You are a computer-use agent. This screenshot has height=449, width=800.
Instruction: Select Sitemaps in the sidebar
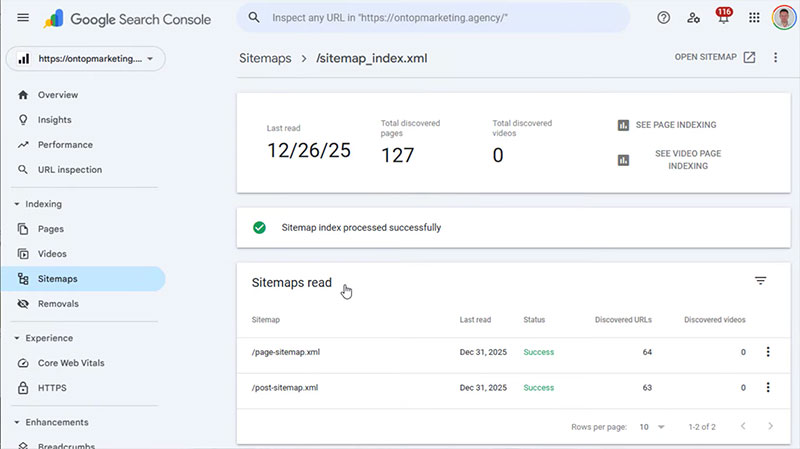tap(83, 279)
